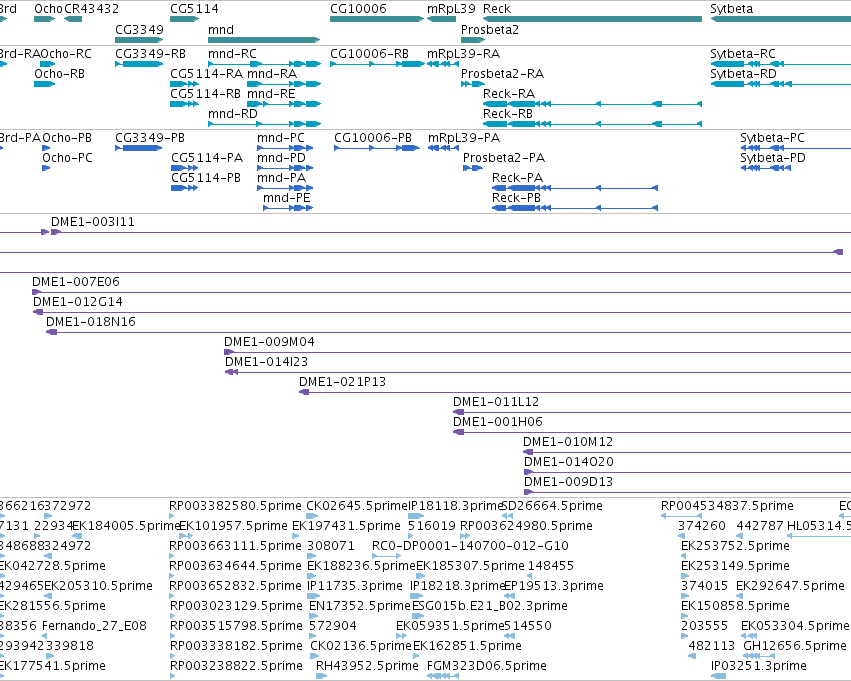Viewport: 851px width, 681px height.
Task: Select BAC clone DME1-014O20 label
Action: pyautogui.click(x=569, y=462)
